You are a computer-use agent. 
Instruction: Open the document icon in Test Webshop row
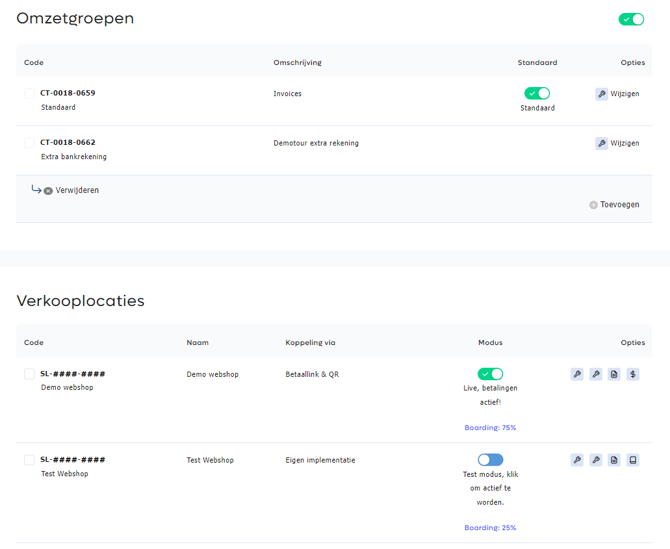pyautogui.click(x=614, y=460)
